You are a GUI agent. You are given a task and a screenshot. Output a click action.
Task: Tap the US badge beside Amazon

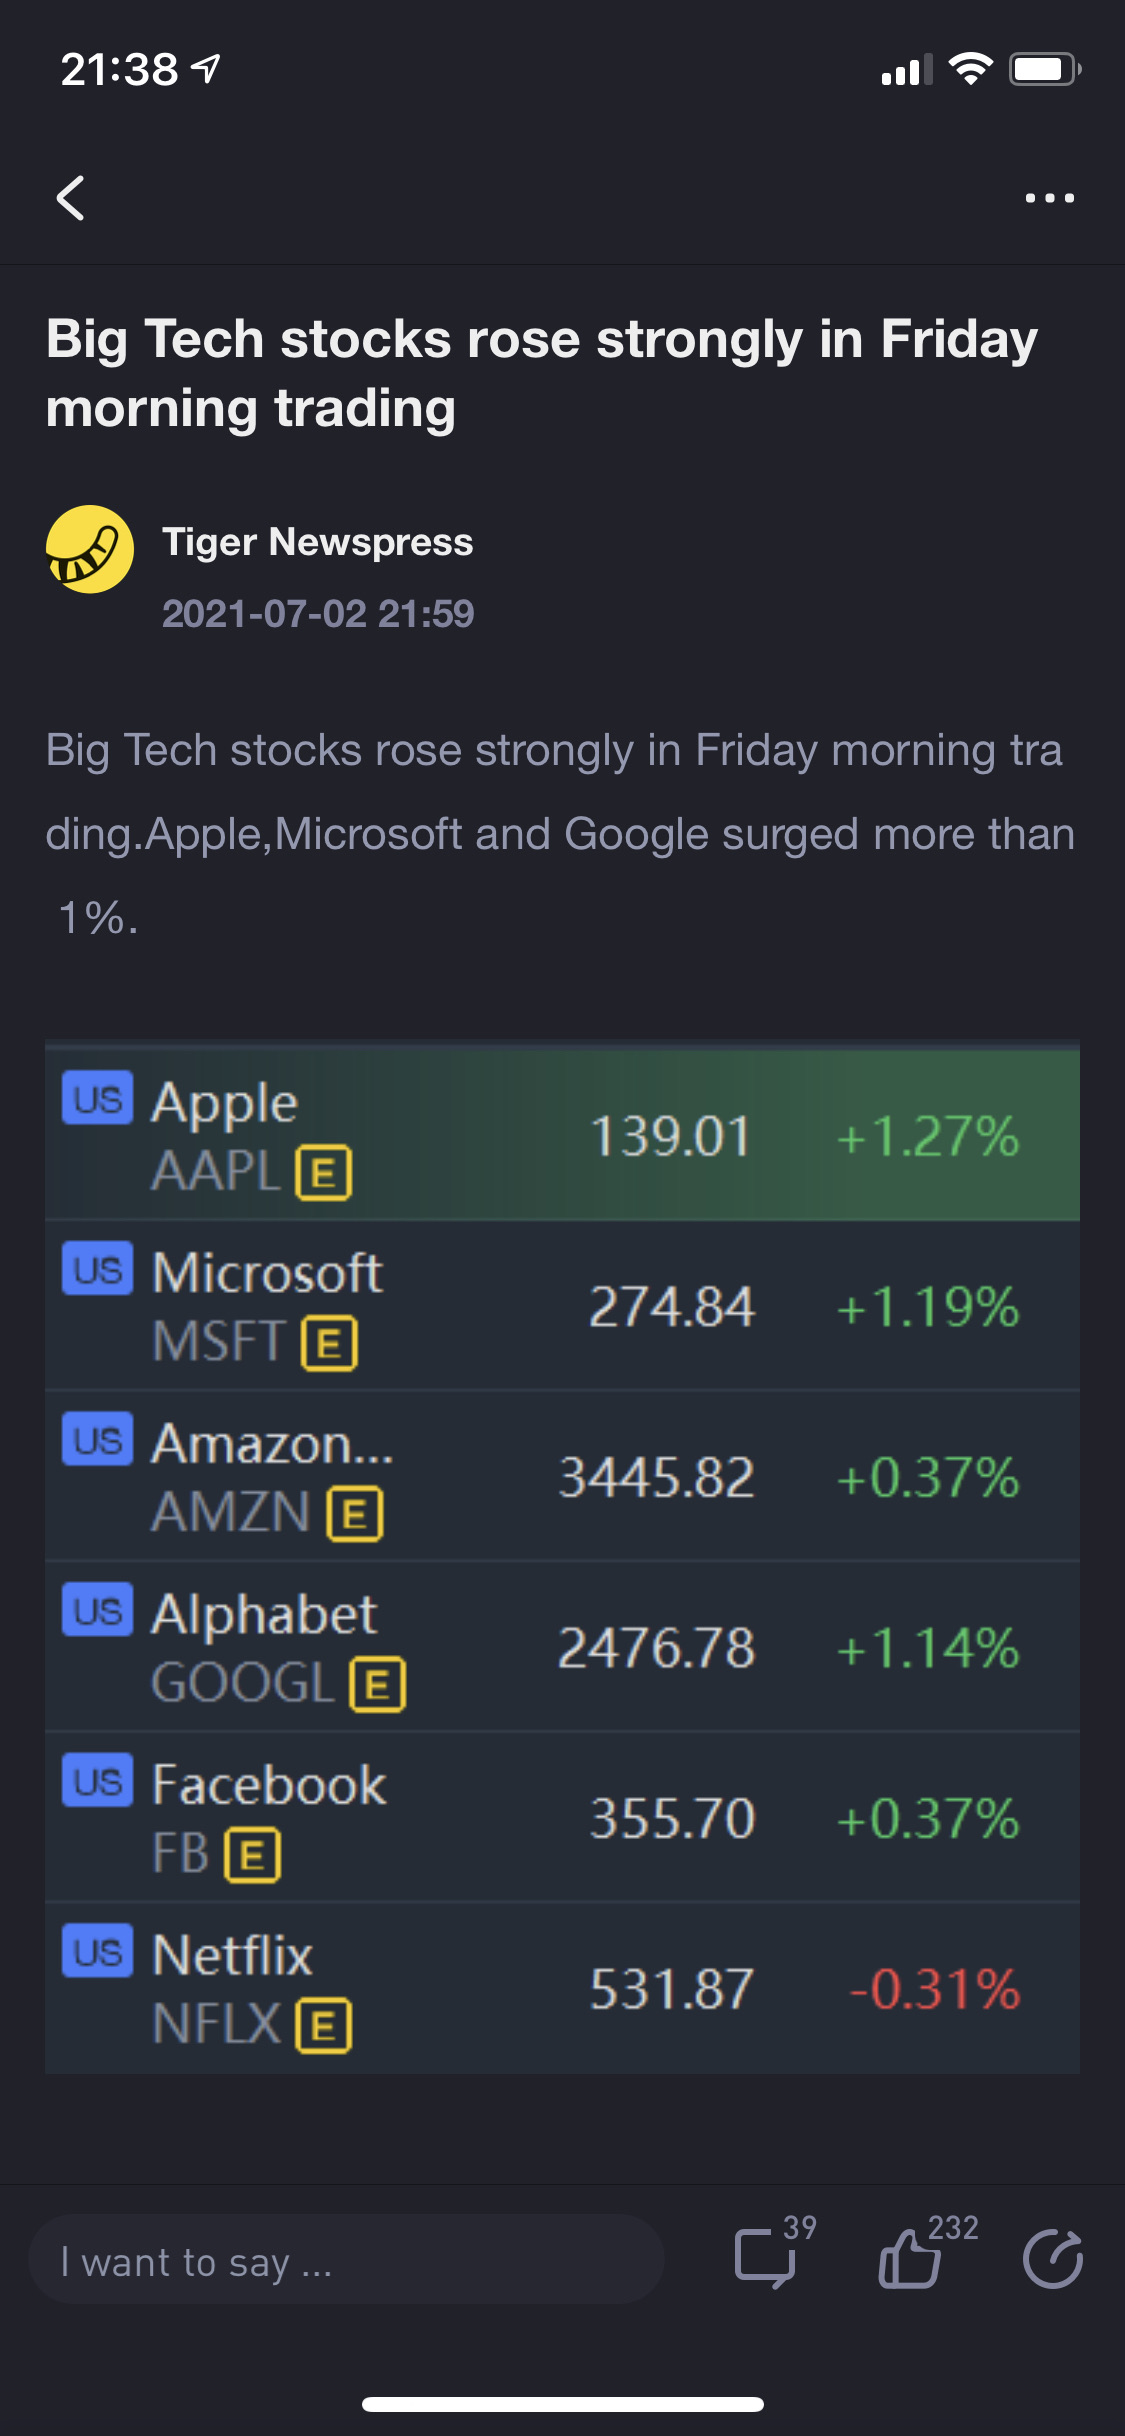(97, 1438)
